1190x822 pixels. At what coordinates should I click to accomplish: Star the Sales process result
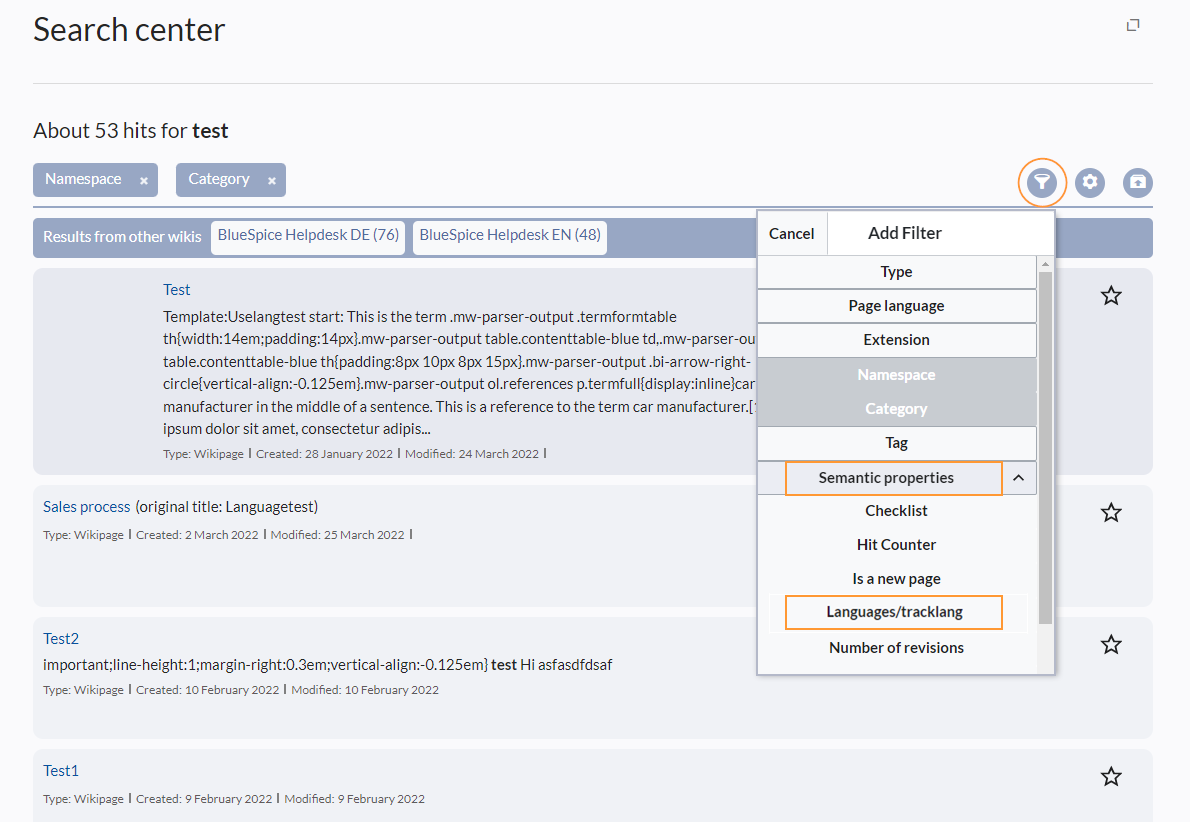[x=1111, y=512]
